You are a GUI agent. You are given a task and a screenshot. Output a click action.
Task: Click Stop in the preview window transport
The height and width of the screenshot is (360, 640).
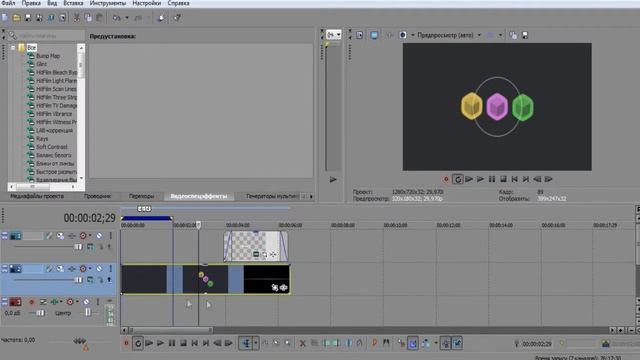pos(503,179)
